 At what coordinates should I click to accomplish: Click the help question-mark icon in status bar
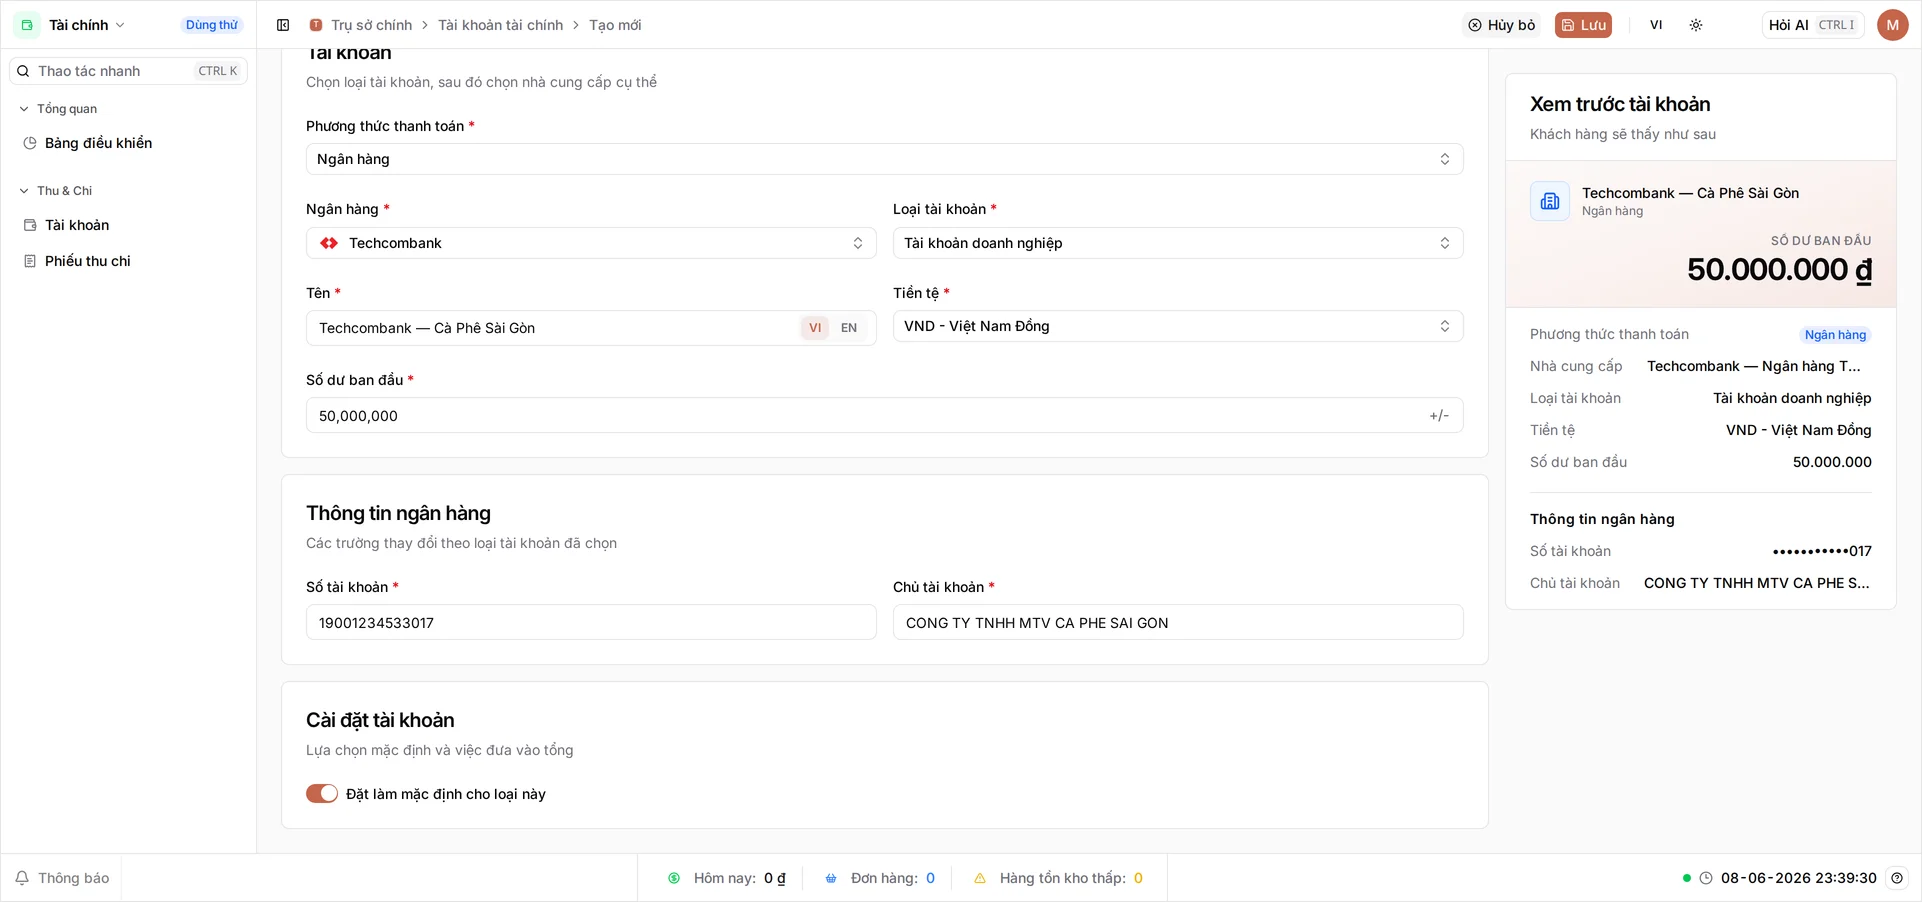point(1897,878)
